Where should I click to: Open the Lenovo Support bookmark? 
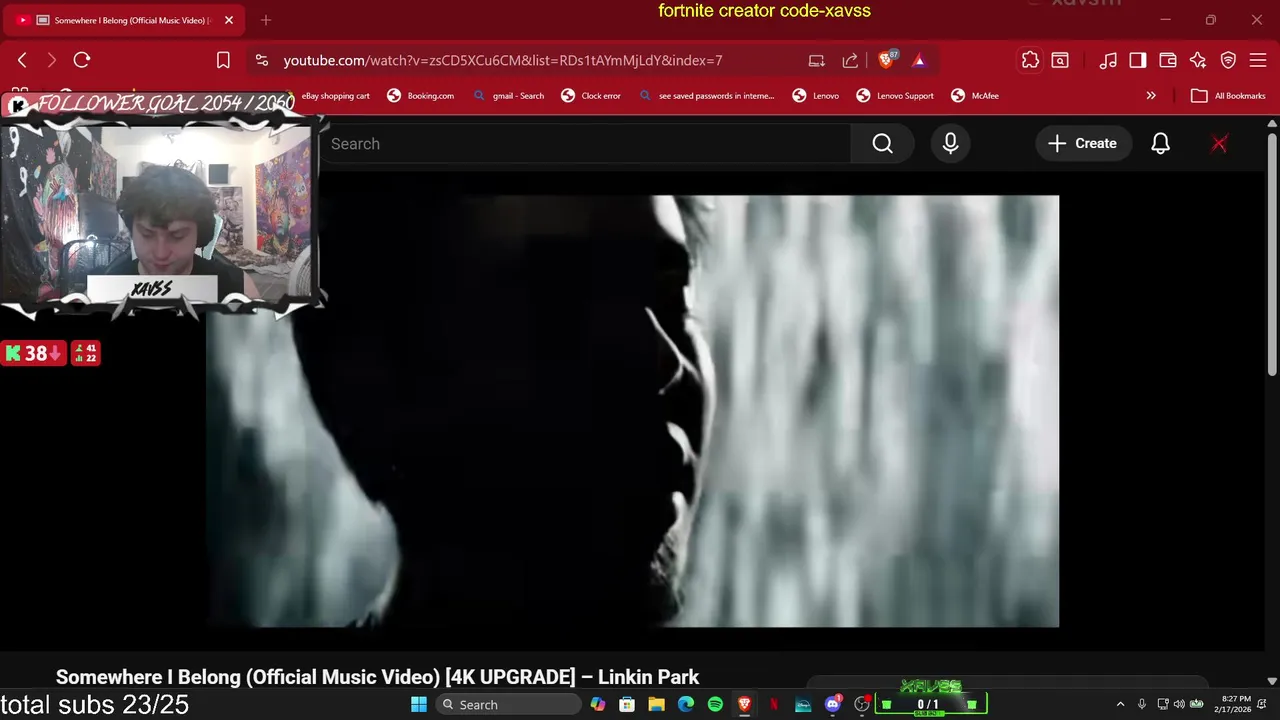[895, 96]
